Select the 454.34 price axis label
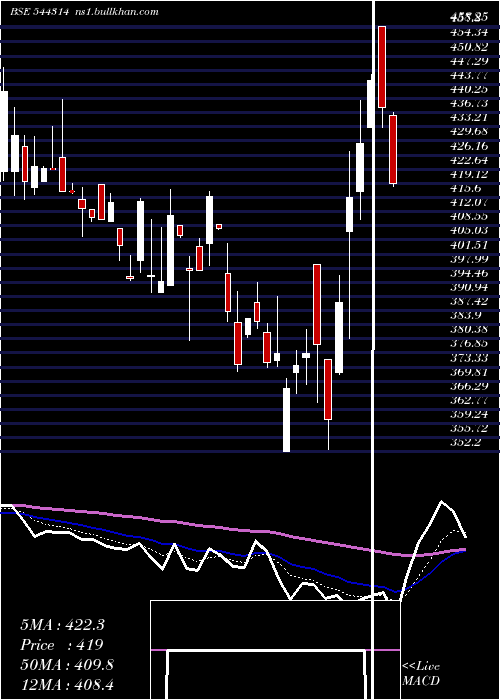 click(x=468, y=32)
